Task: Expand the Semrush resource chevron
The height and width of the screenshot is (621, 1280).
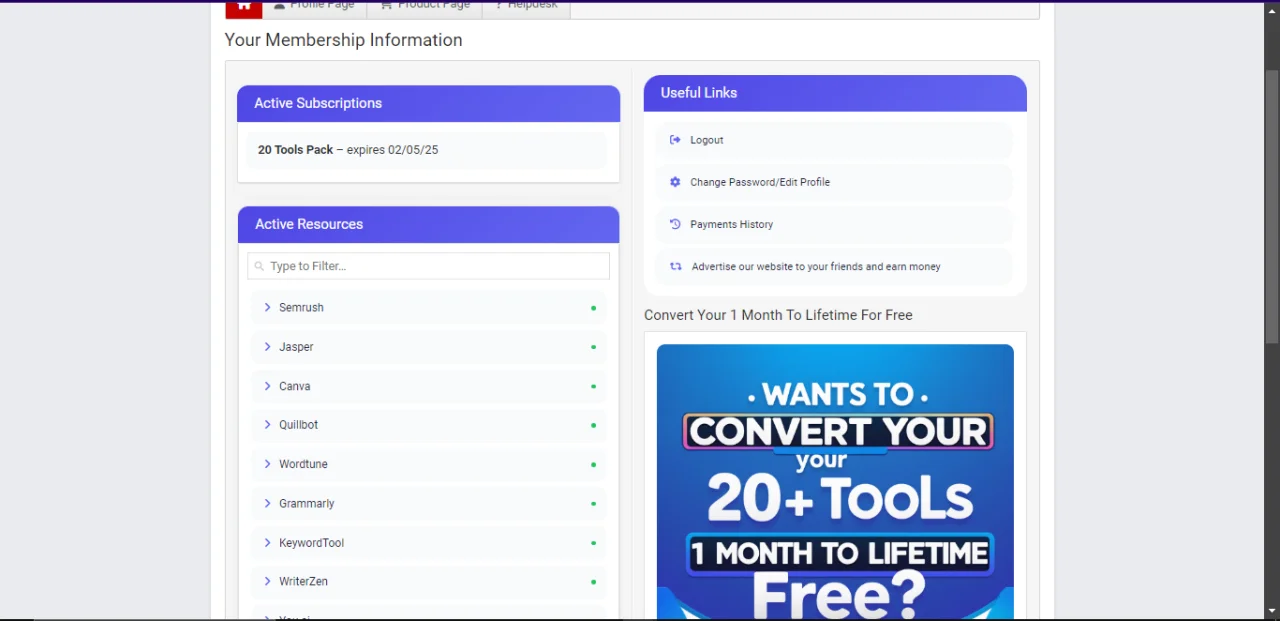Action: coord(267,307)
